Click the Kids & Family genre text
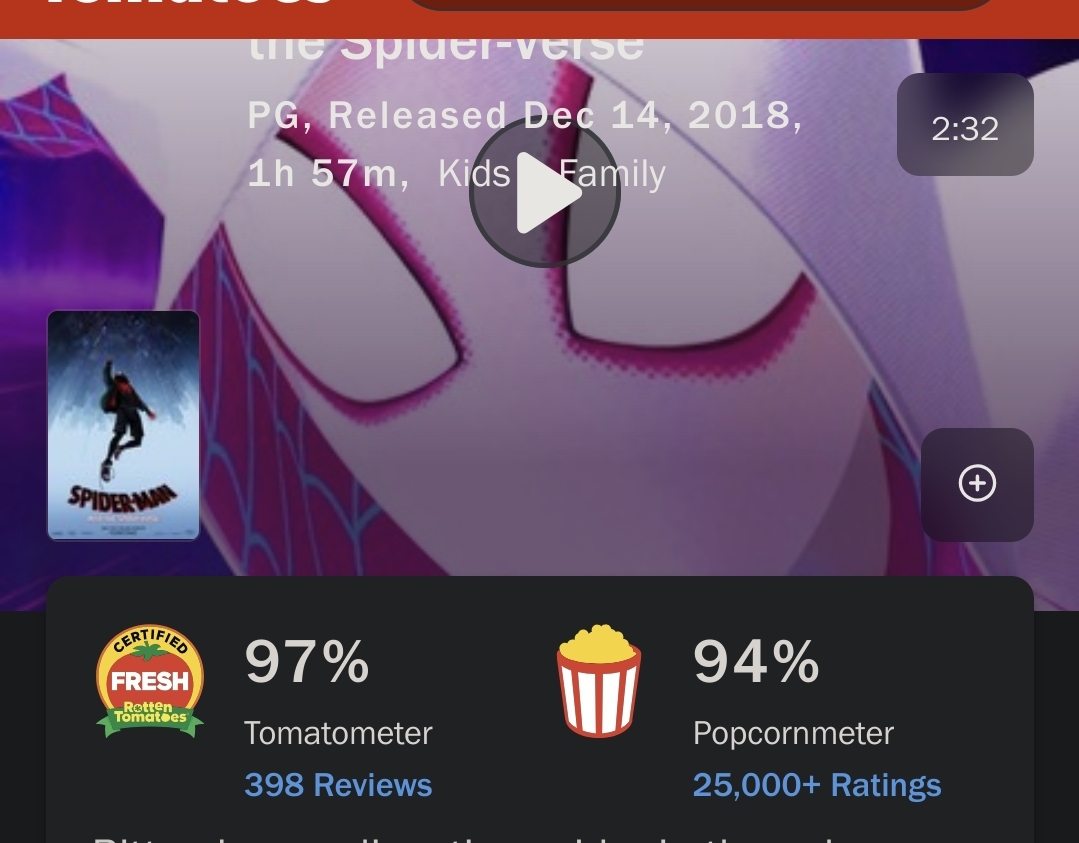Image resolution: width=1079 pixels, height=843 pixels. 552,173
